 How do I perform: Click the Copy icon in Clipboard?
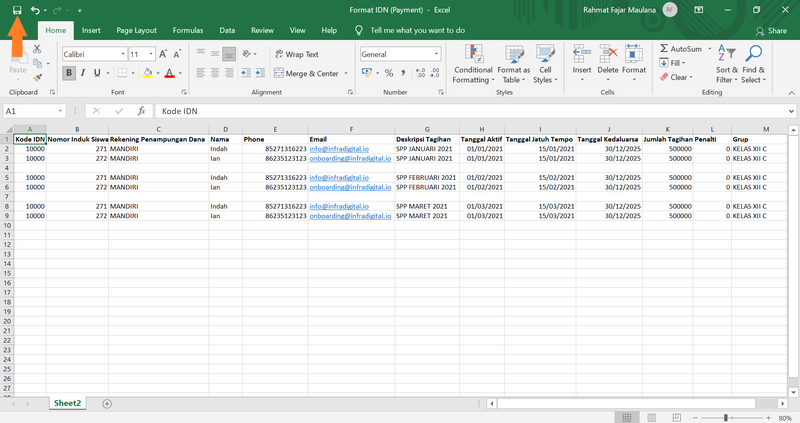[37, 63]
